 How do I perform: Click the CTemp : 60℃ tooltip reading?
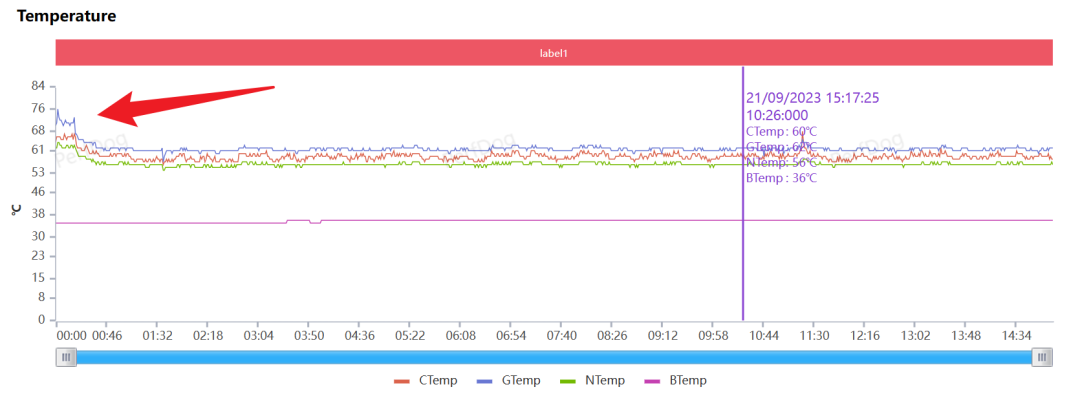[x=782, y=131]
